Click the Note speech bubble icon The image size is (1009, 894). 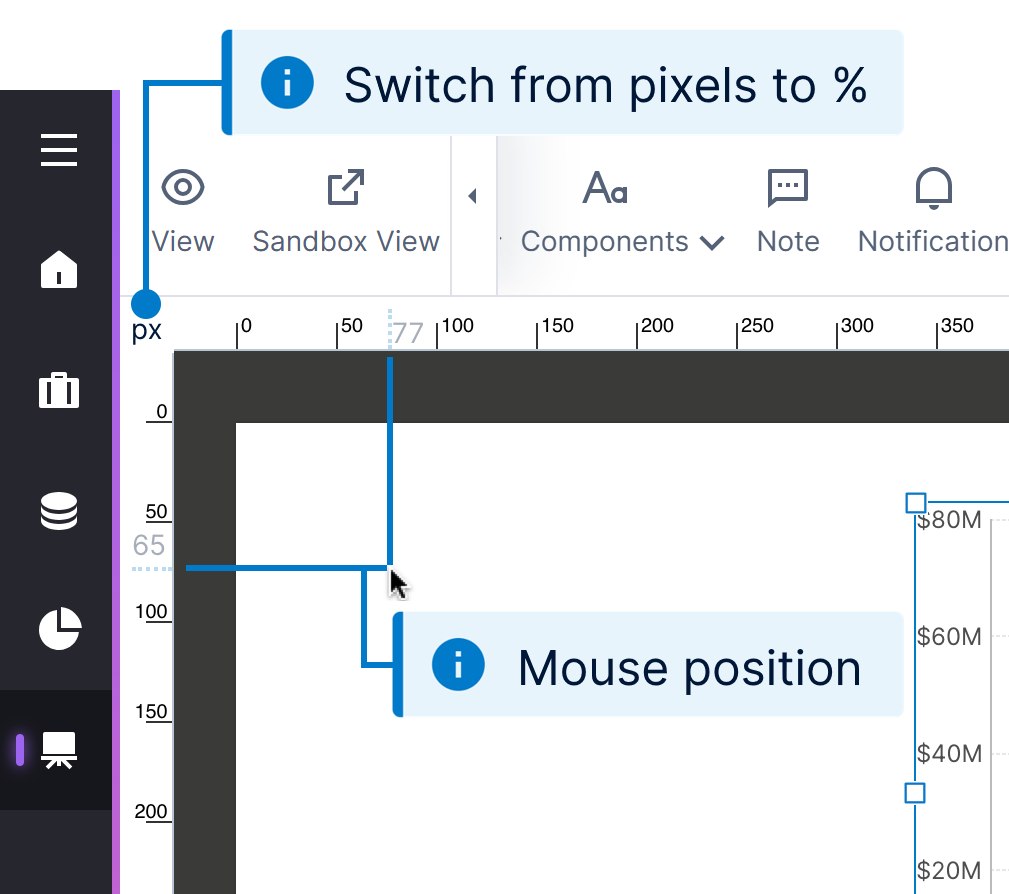[788, 188]
